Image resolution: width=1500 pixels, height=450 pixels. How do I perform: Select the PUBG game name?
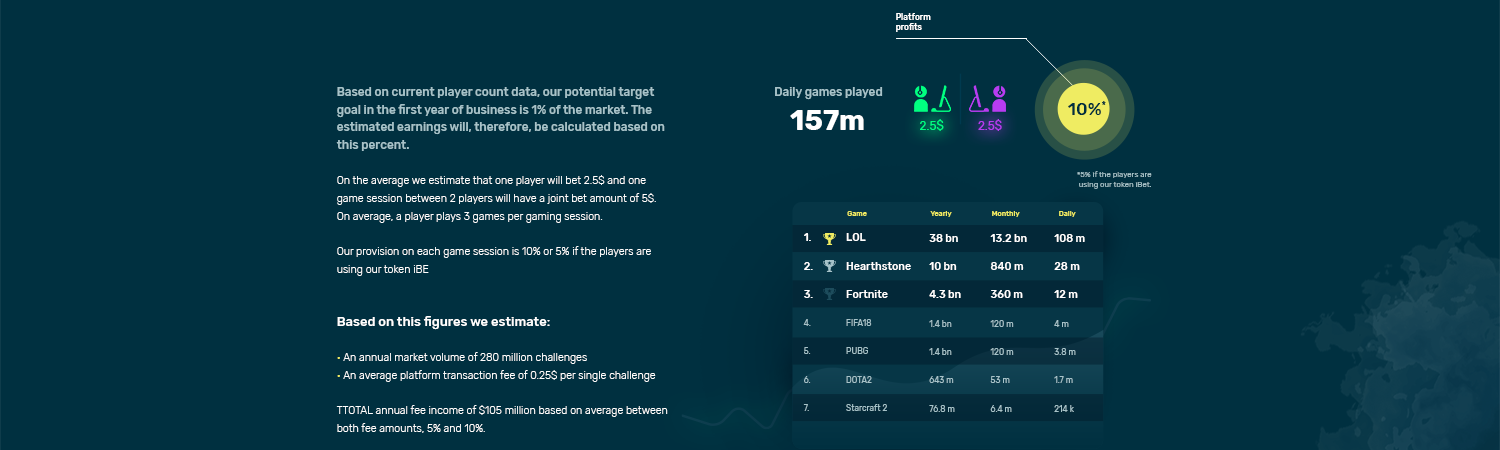pyautogui.click(x=856, y=352)
